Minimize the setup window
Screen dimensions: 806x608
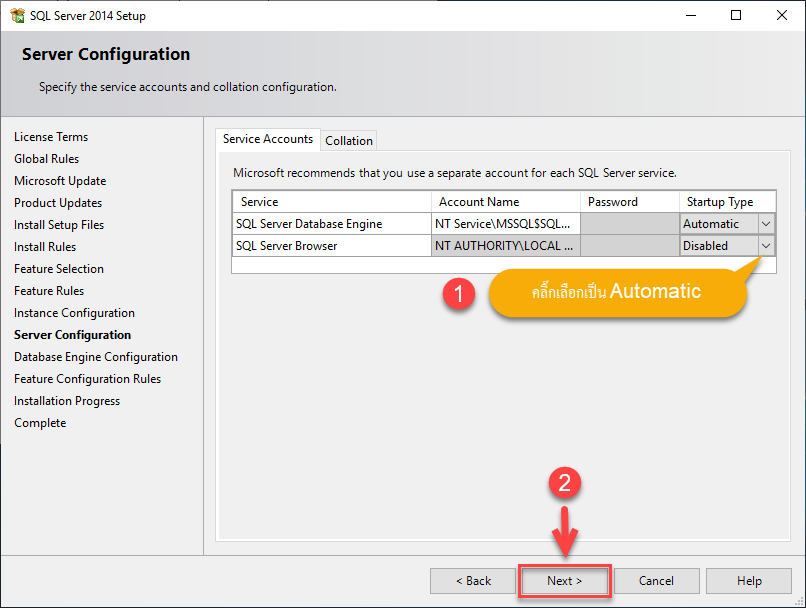tap(691, 15)
